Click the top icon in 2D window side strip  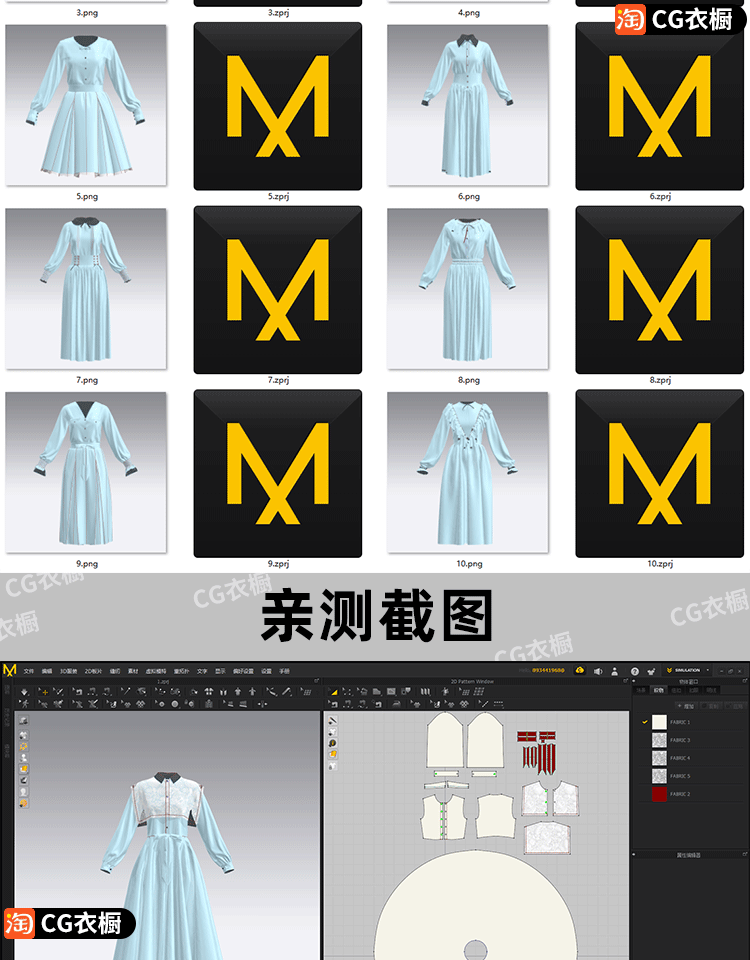333,720
